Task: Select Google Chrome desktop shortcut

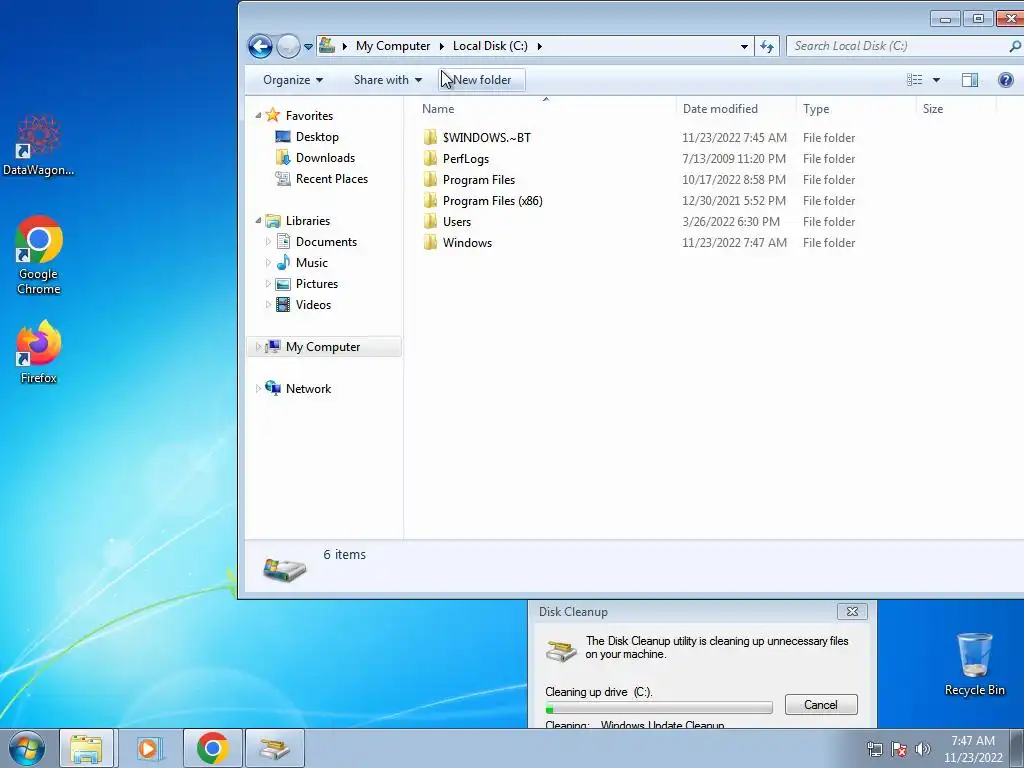Action: tap(39, 255)
